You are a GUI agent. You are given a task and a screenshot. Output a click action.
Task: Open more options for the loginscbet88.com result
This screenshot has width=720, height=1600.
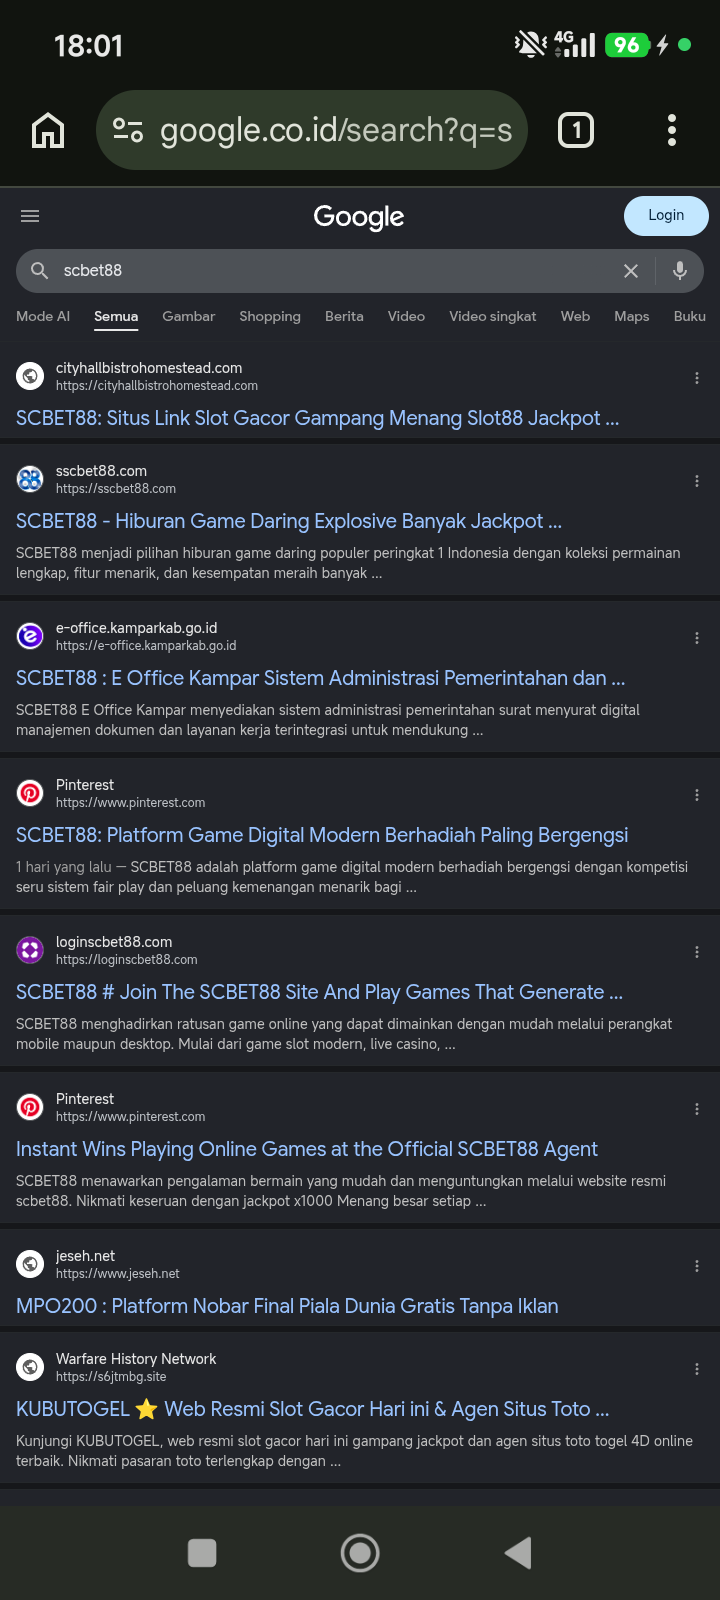tap(697, 952)
